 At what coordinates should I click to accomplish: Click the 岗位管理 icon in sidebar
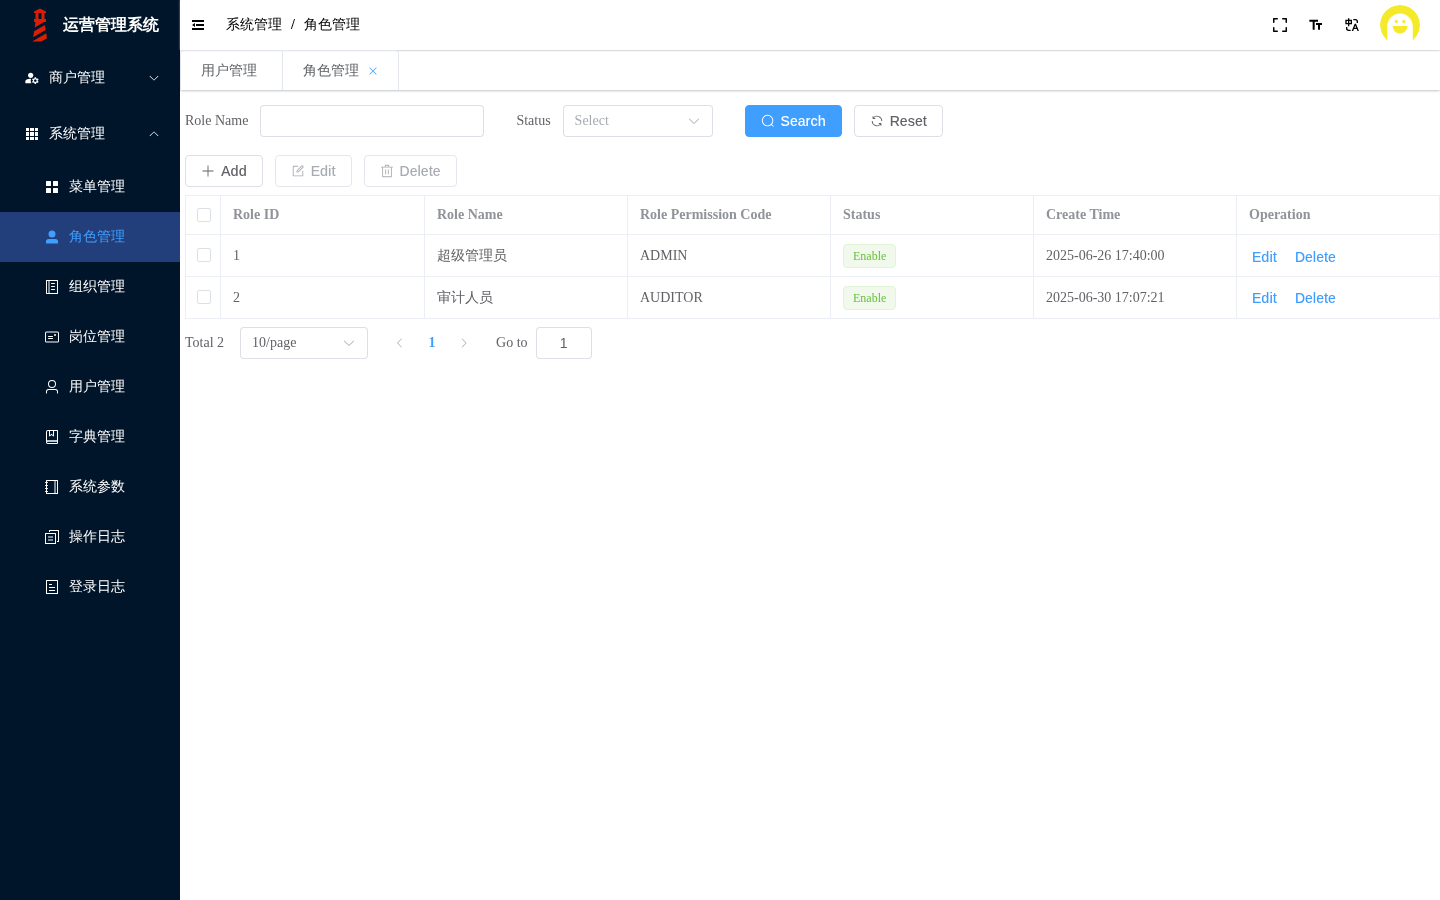tap(52, 337)
